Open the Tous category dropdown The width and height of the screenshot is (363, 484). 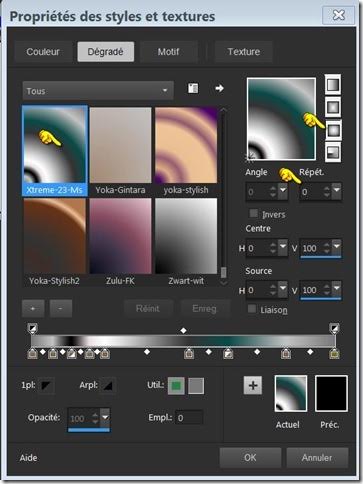[98, 91]
